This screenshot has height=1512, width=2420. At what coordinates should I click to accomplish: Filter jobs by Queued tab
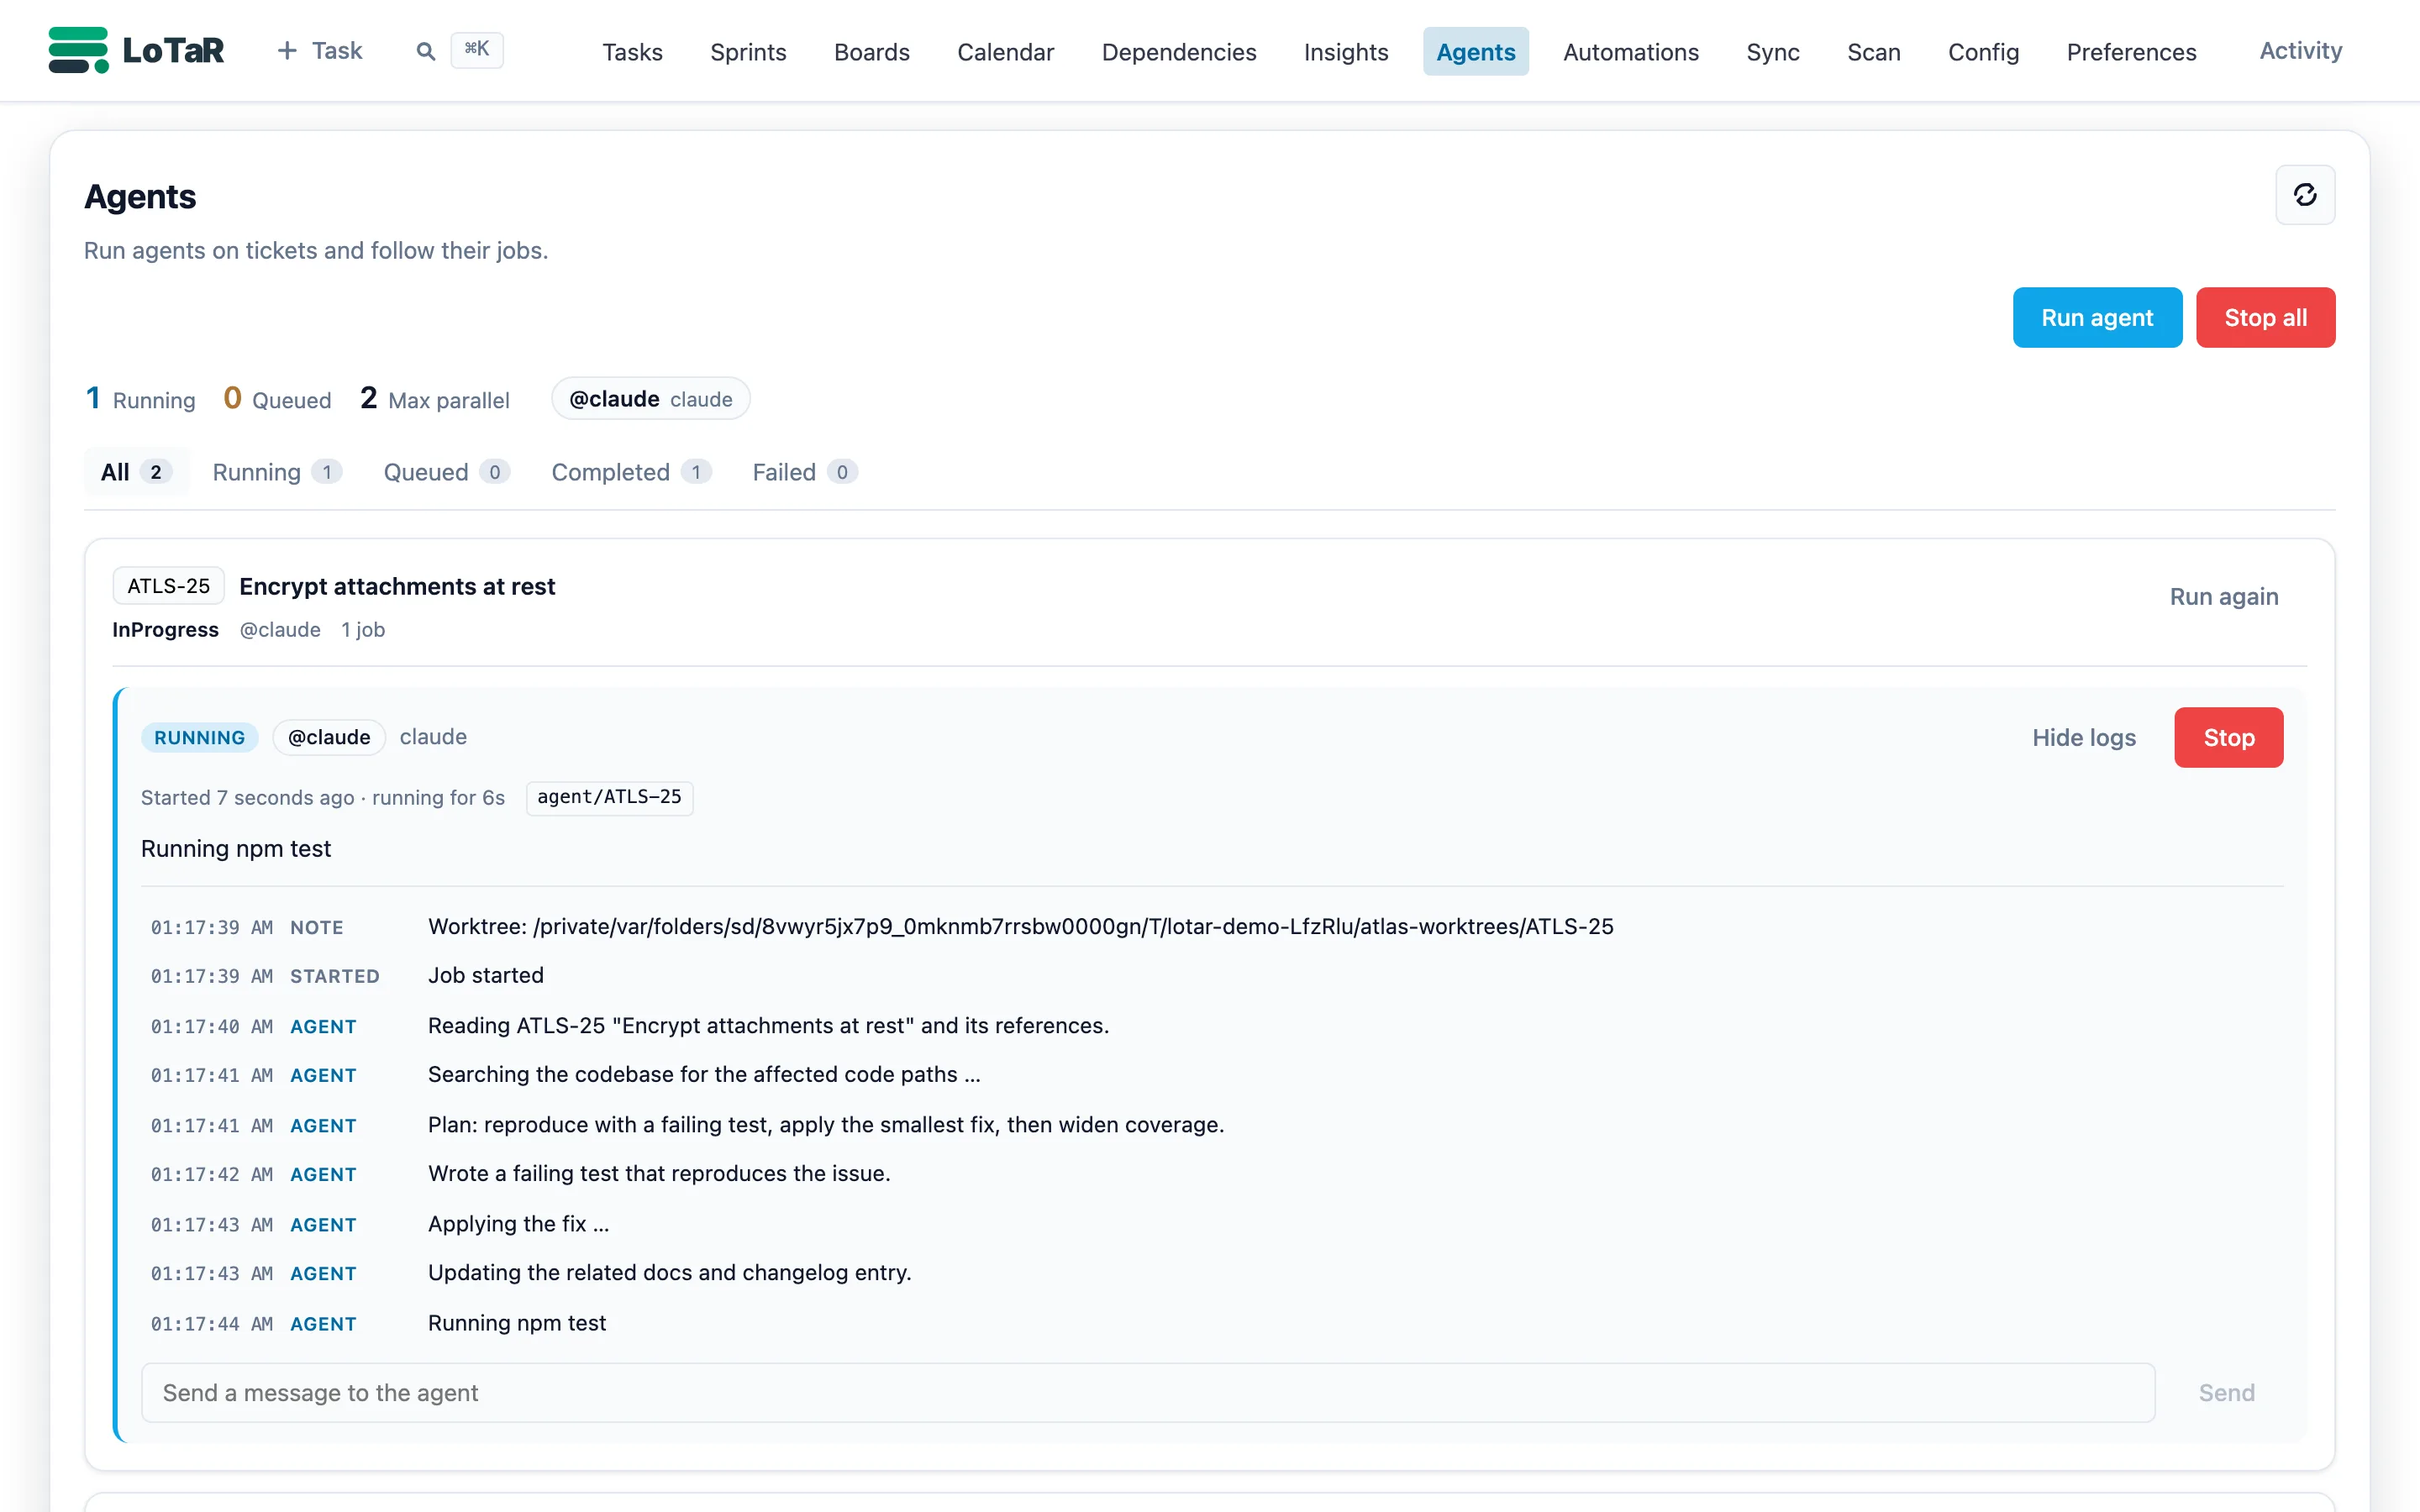point(447,472)
